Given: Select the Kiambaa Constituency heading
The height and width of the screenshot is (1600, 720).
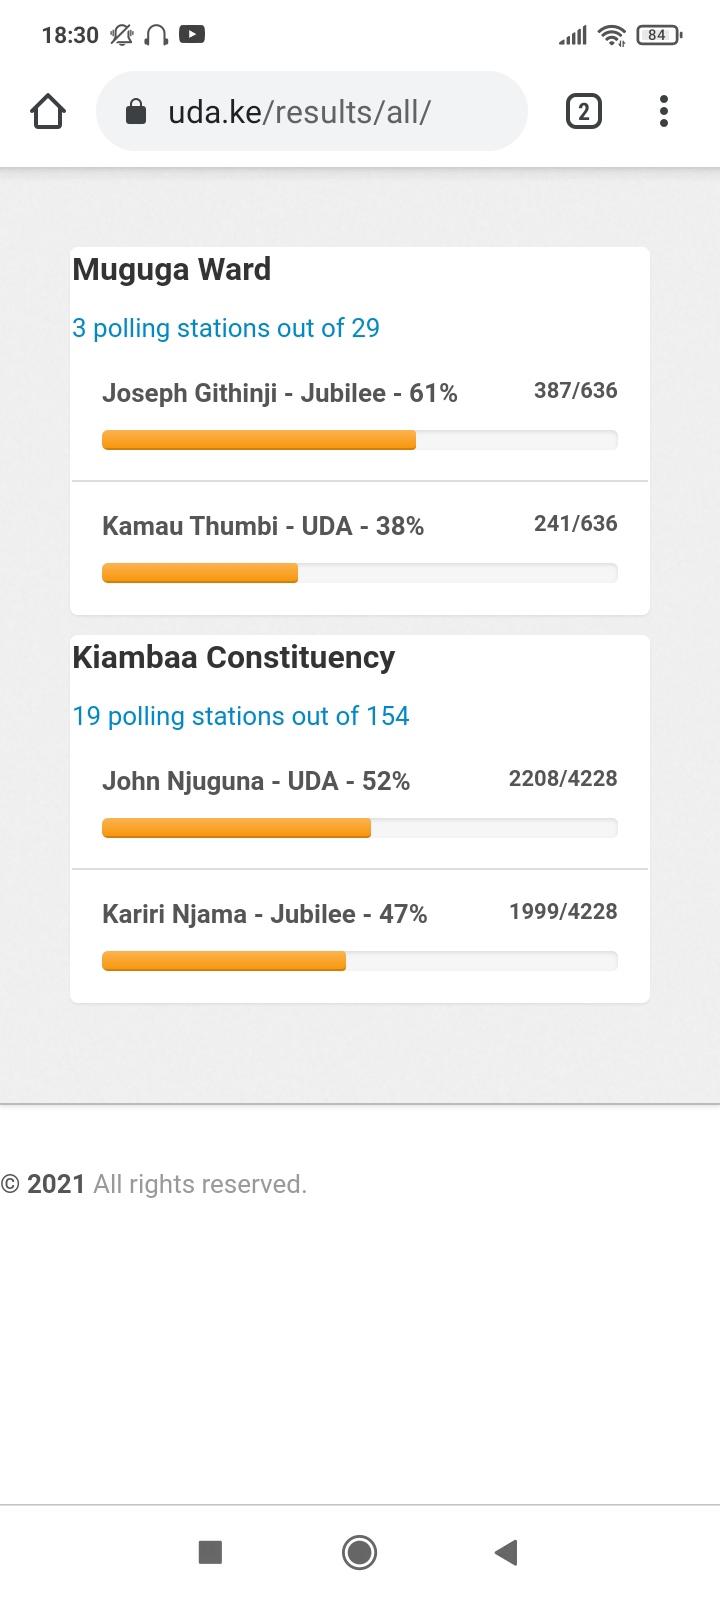Looking at the screenshot, I should (x=234, y=657).
